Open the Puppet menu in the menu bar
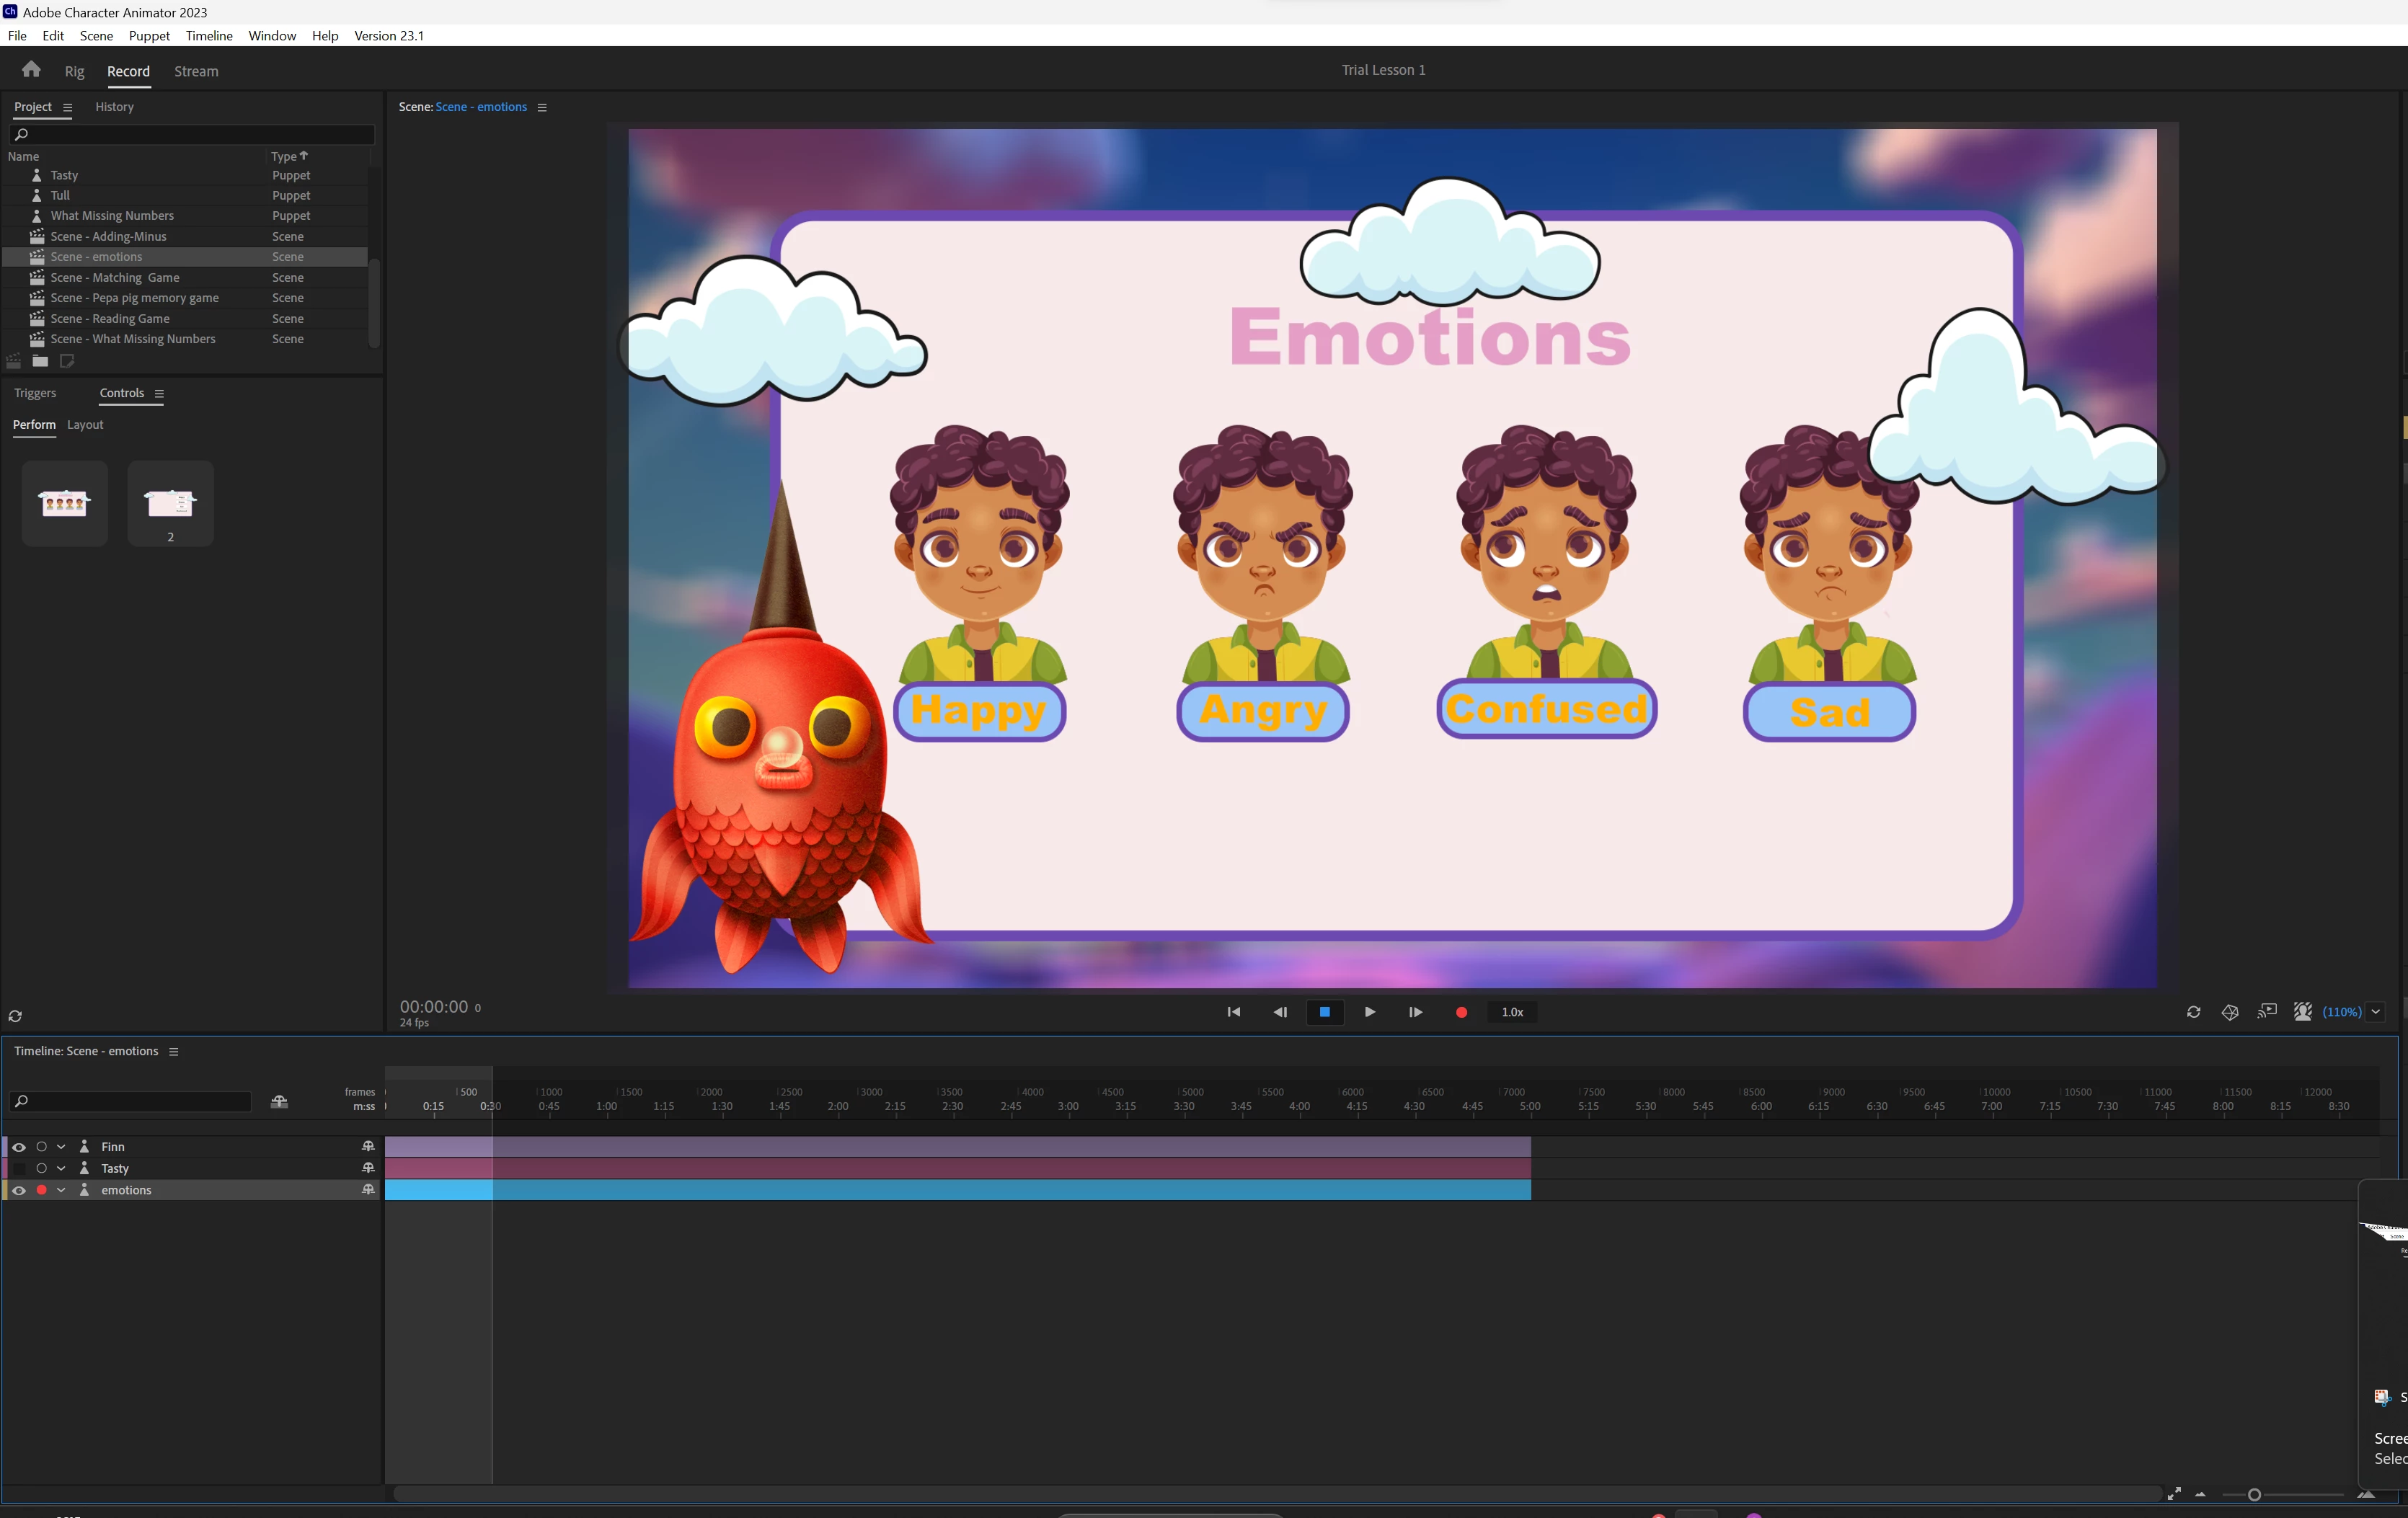 pyautogui.click(x=149, y=36)
